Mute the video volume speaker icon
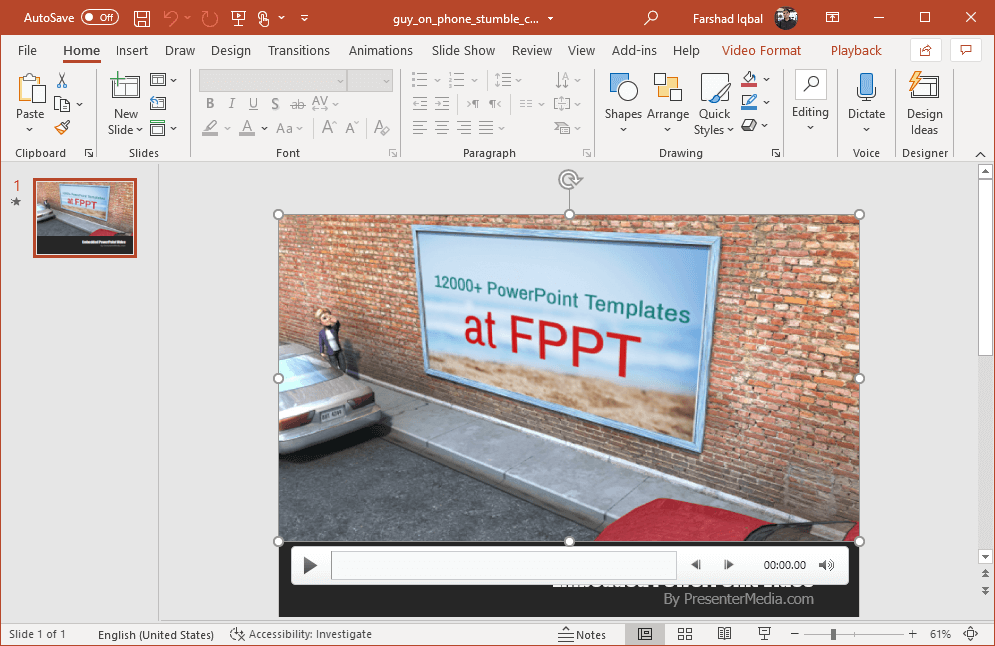 point(827,565)
